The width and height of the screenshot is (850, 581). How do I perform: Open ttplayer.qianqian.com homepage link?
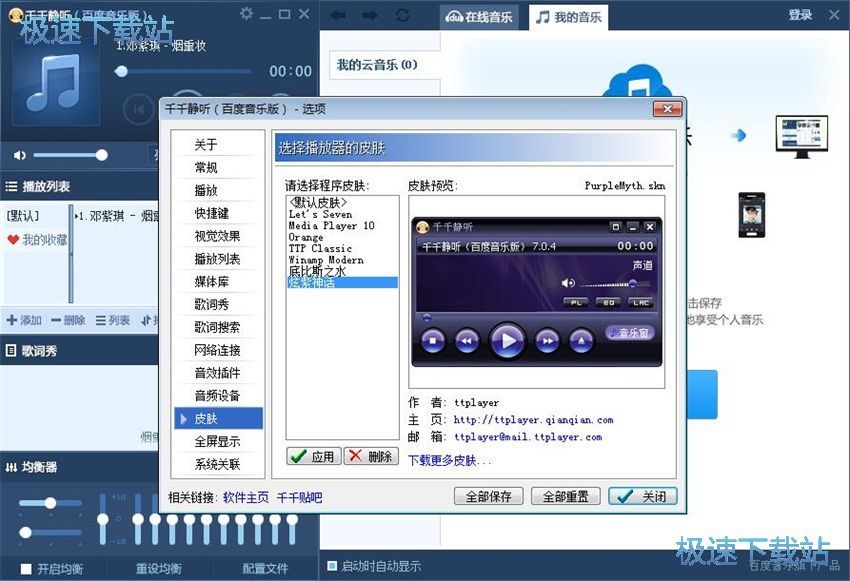coord(533,419)
